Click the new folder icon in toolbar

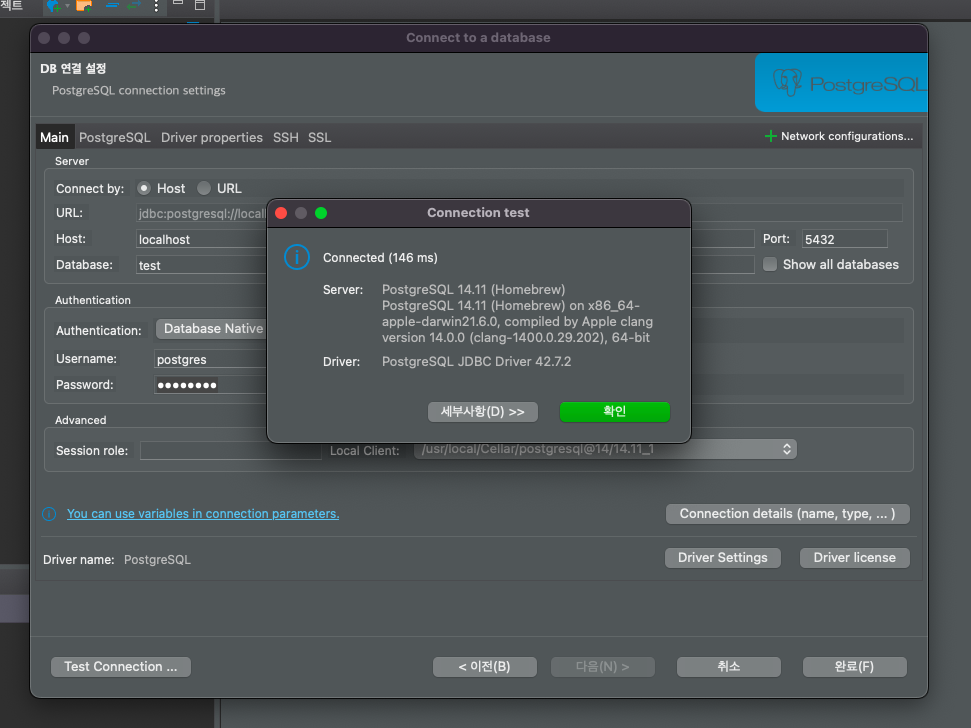pos(84,6)
